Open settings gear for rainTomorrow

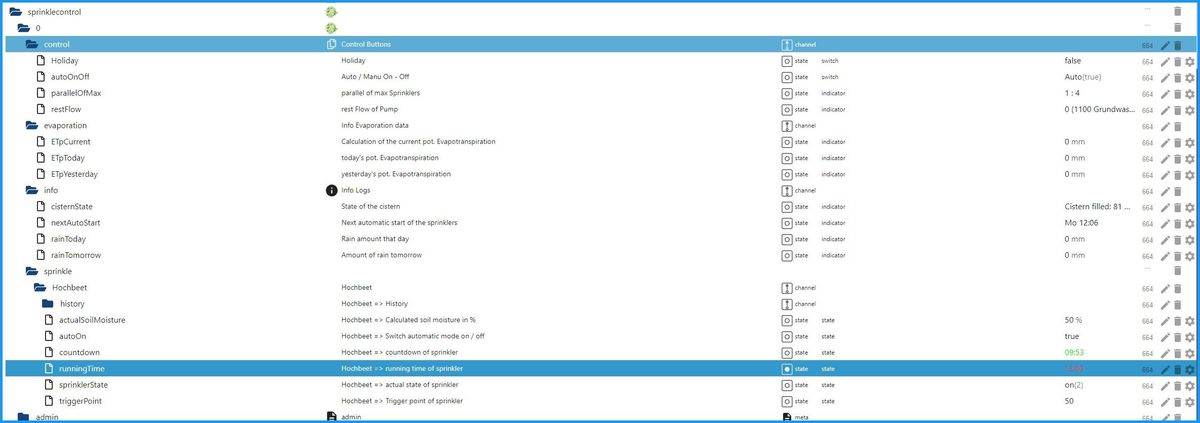[x=1189, y=256]
